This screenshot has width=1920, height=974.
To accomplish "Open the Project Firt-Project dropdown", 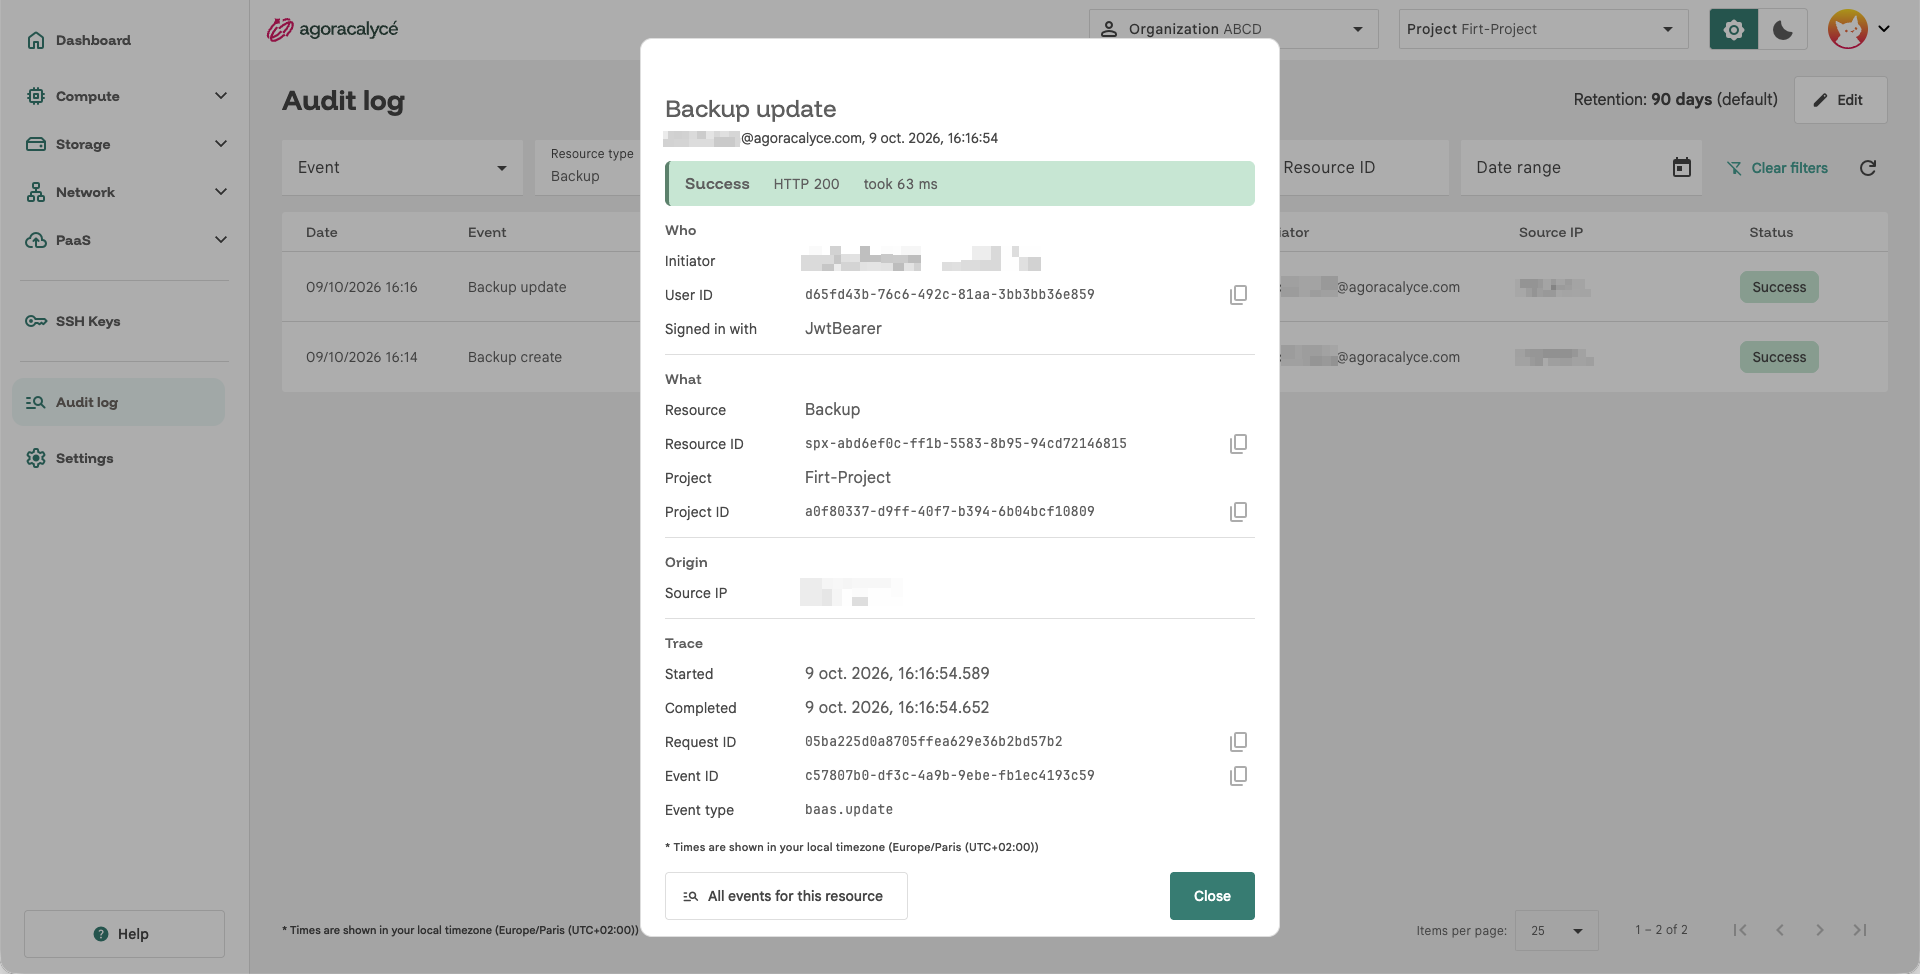I will (x=1543, y=29).
